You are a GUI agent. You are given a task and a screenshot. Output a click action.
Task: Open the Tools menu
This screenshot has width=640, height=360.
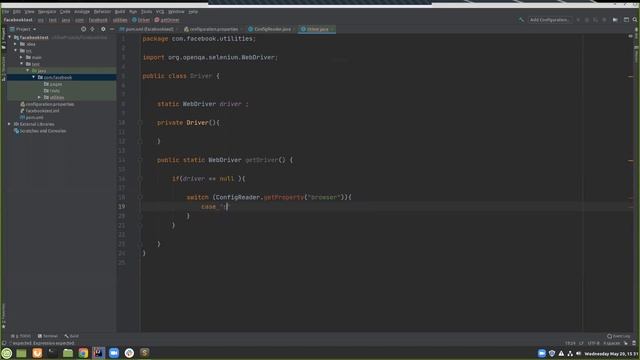tap(146, 11)
